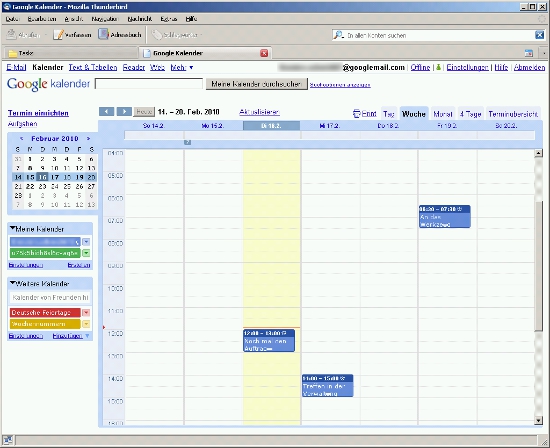
Task: Toggle the green calendar visibility
Action: 45,253
